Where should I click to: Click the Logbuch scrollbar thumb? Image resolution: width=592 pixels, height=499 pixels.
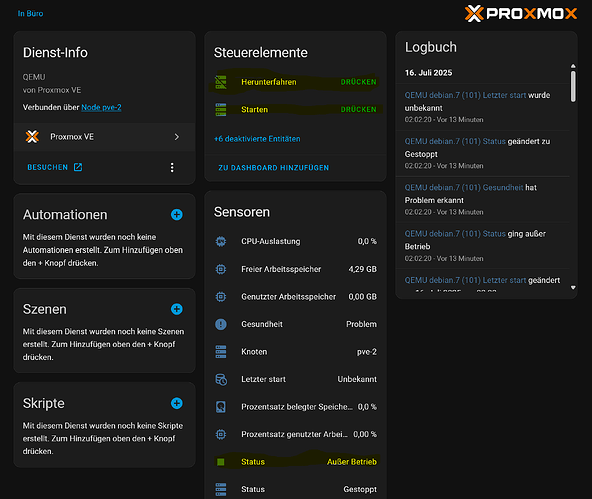pos(573,86)
